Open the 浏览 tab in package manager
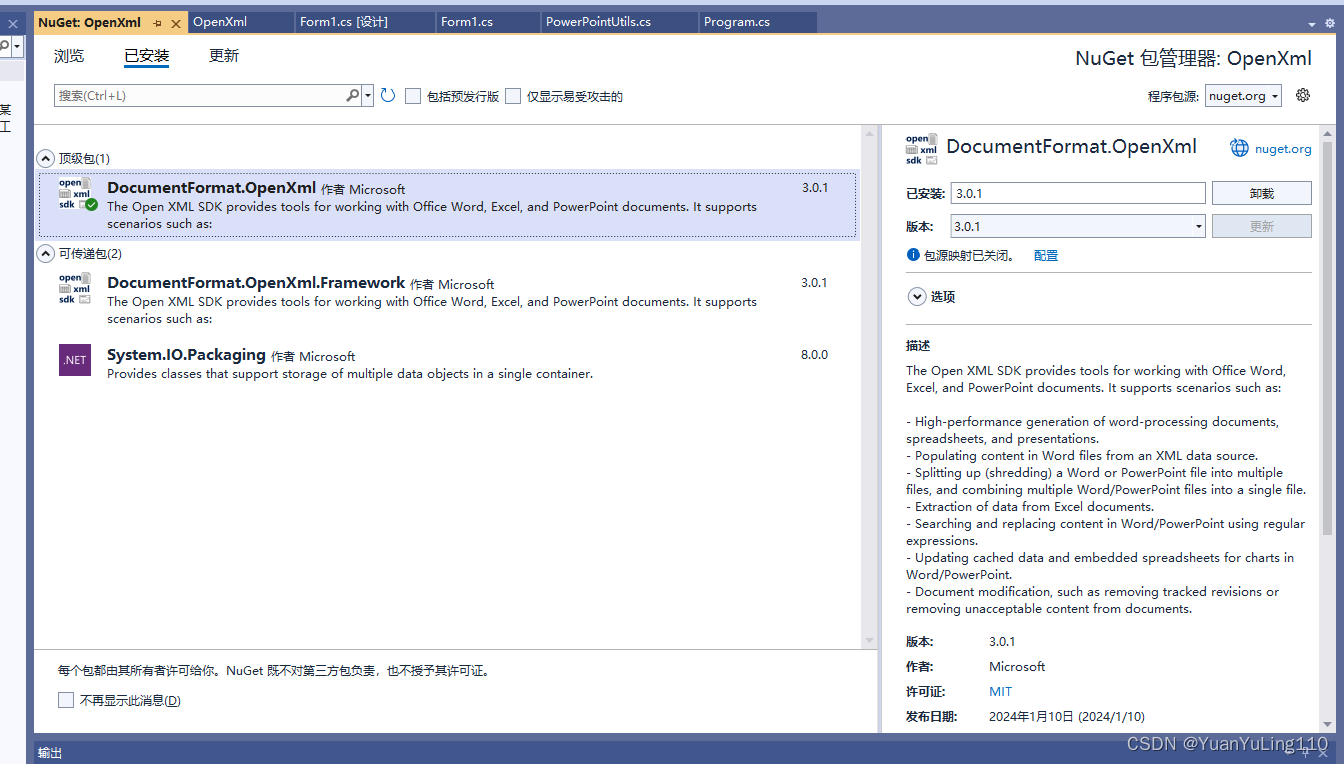The width and height of the screenshot is (1344, 764). pyautogui.click(x=68, y=55)
